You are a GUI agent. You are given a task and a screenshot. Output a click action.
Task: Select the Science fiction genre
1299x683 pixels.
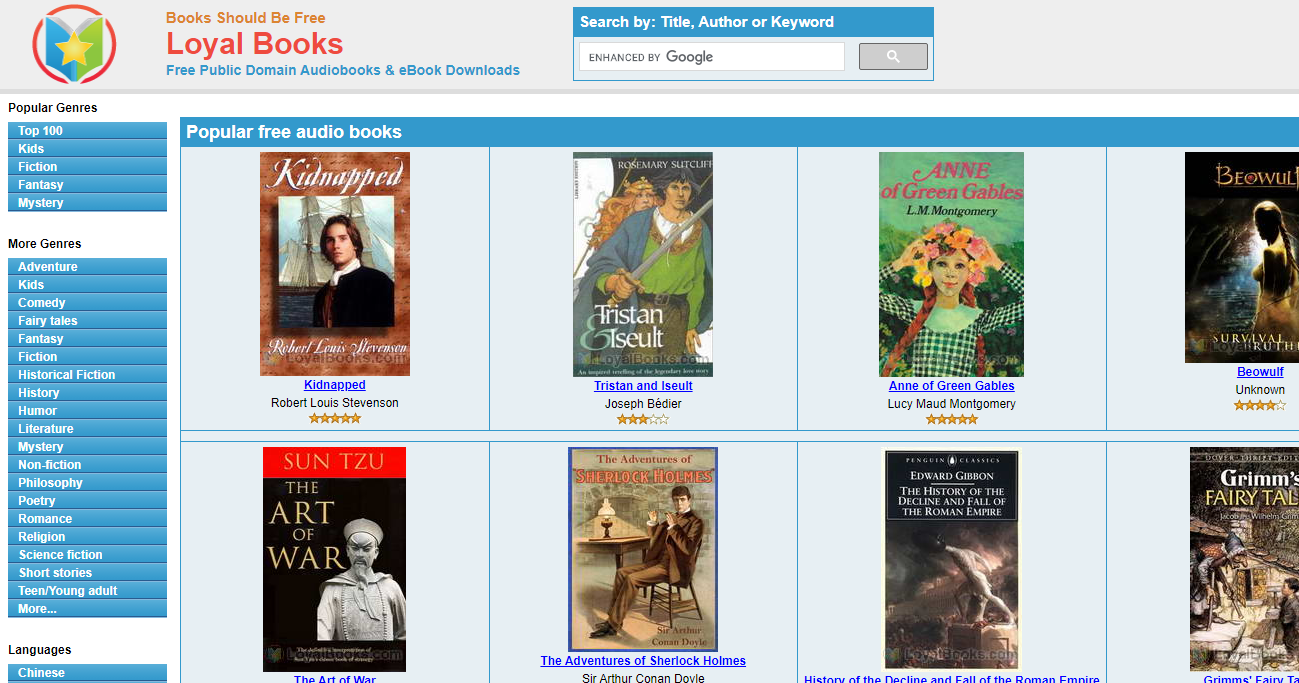coord(87,555)
